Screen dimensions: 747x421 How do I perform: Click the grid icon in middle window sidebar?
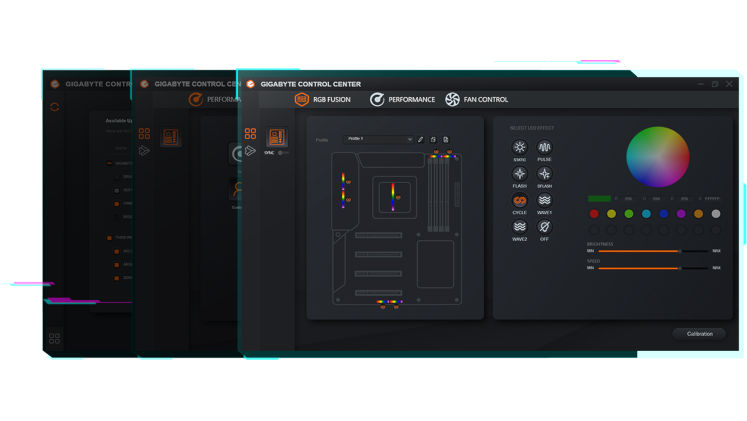144,133
